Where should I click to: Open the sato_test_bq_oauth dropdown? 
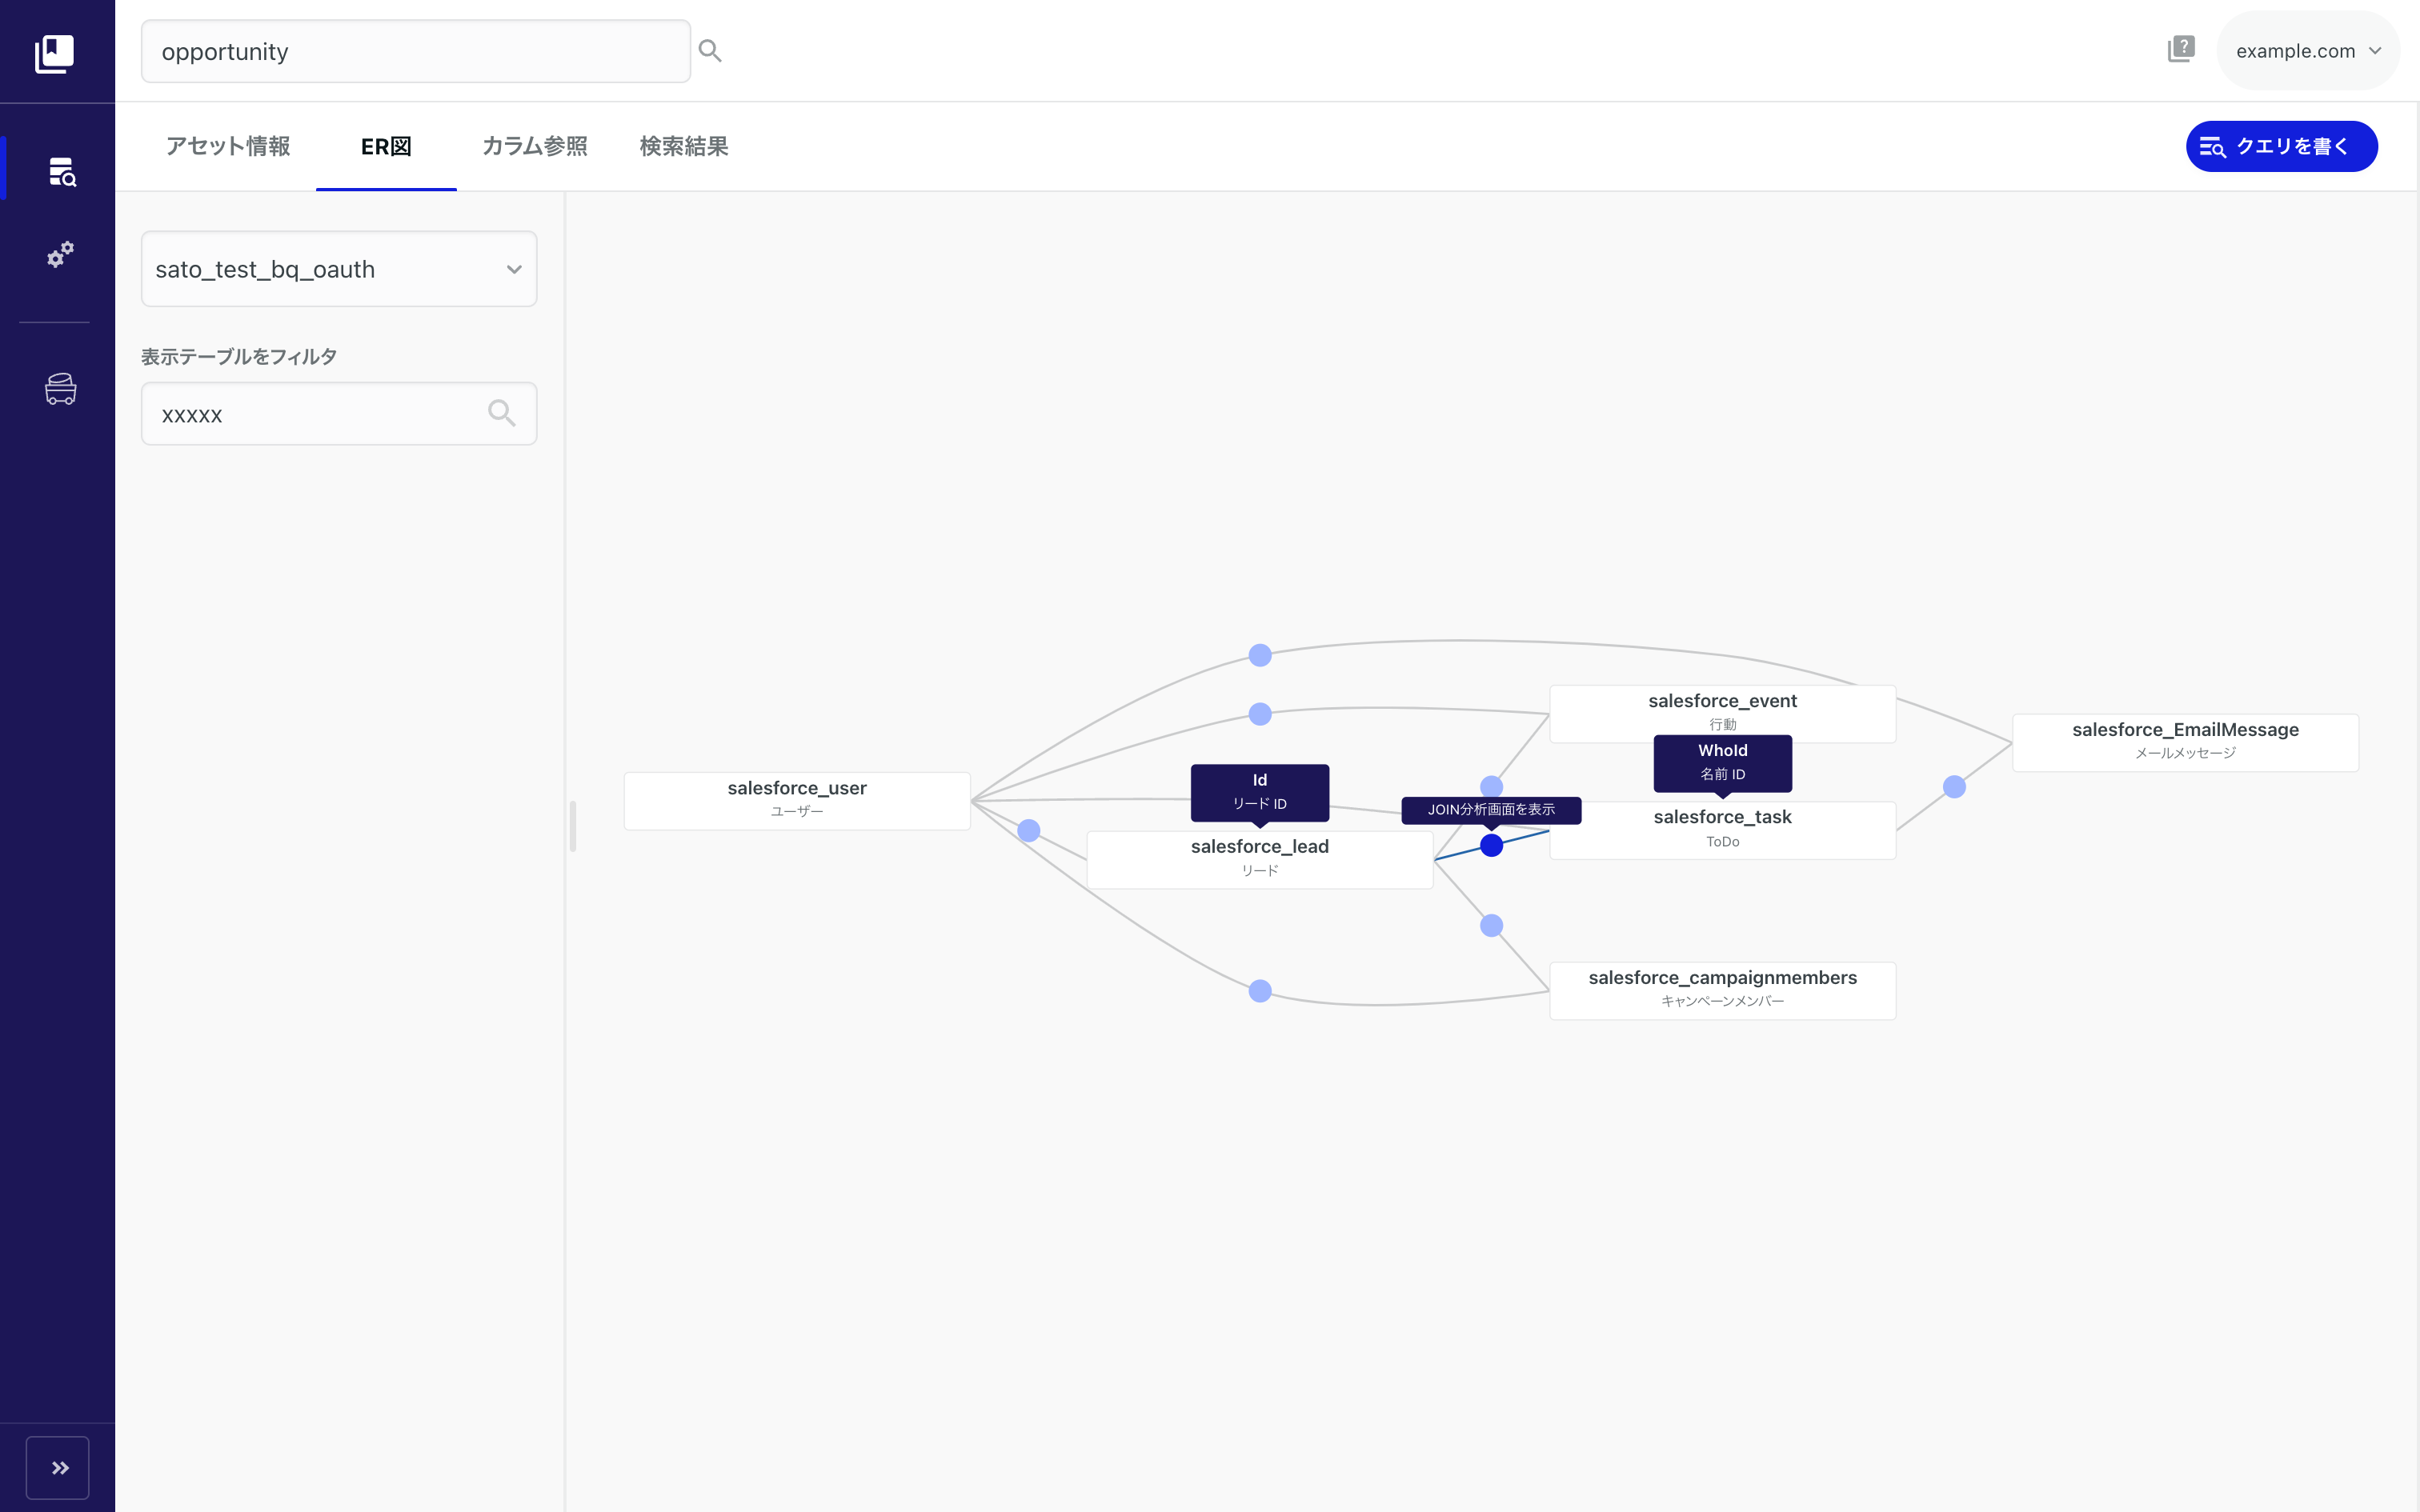[339, 269]
